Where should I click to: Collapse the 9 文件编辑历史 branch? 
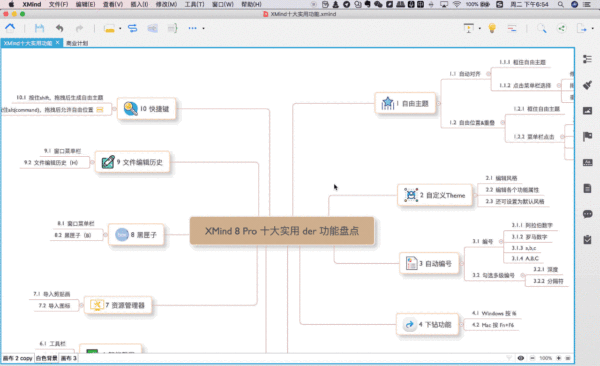click(92, 162)
